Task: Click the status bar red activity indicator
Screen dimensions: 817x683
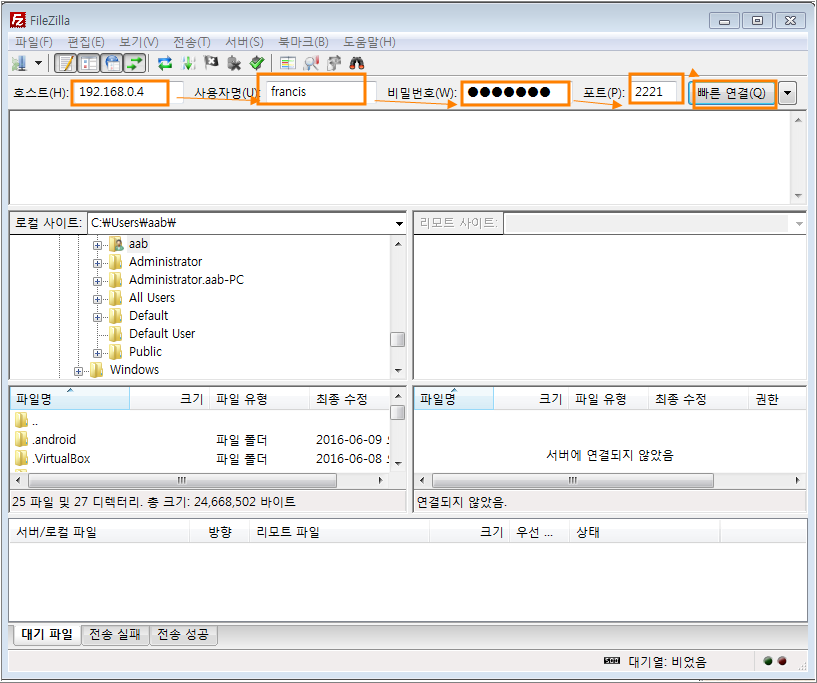Action: [782, 661]
